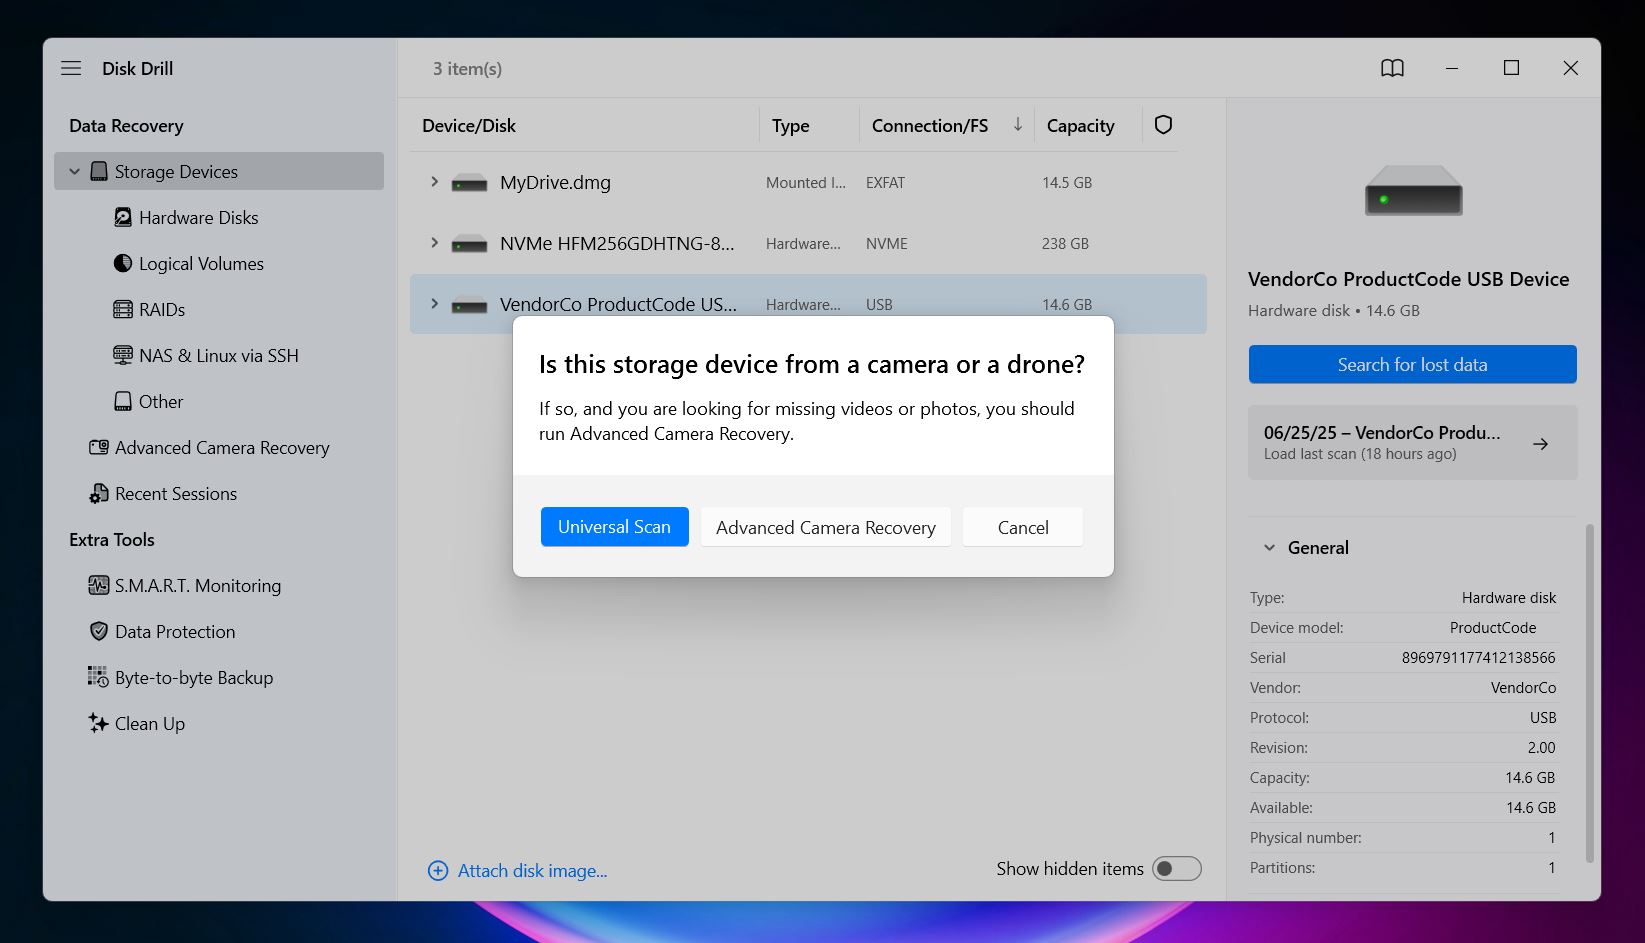This screenshot has height=943, width=1645.
Task: Open RAIDs in the sidebar
Action: click(162, 310)
